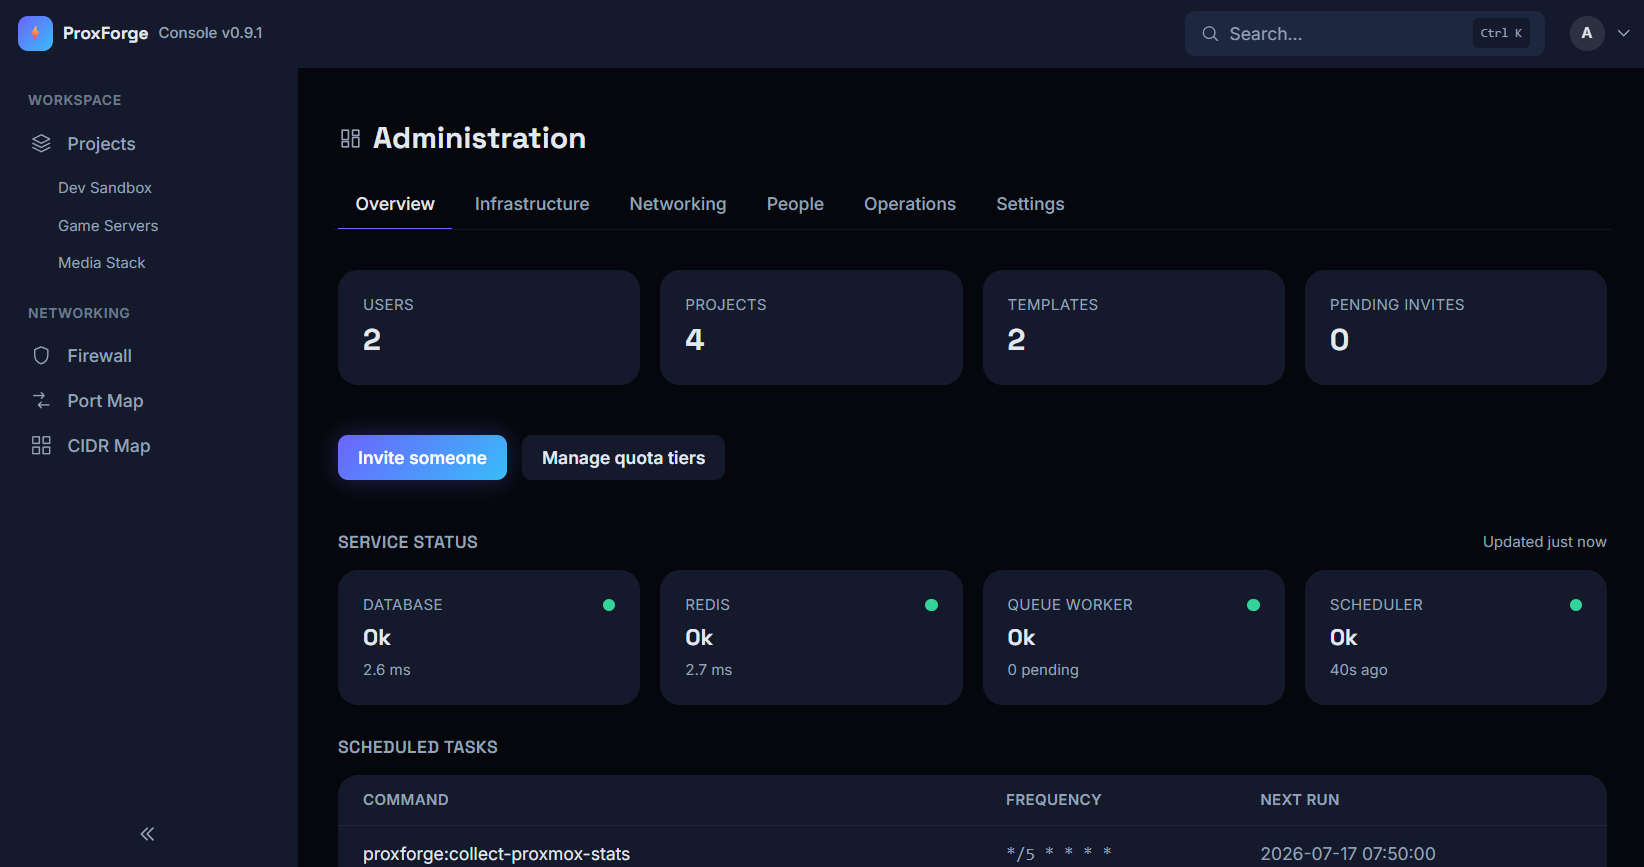Screen dimensions: 1644x867
Task: Click the FREQUENCY column header
Action: point(1053,800)
